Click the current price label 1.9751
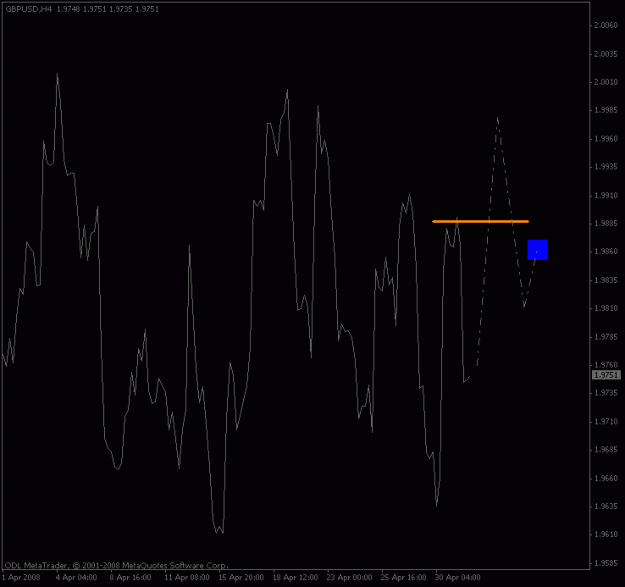 pos(606,375)
